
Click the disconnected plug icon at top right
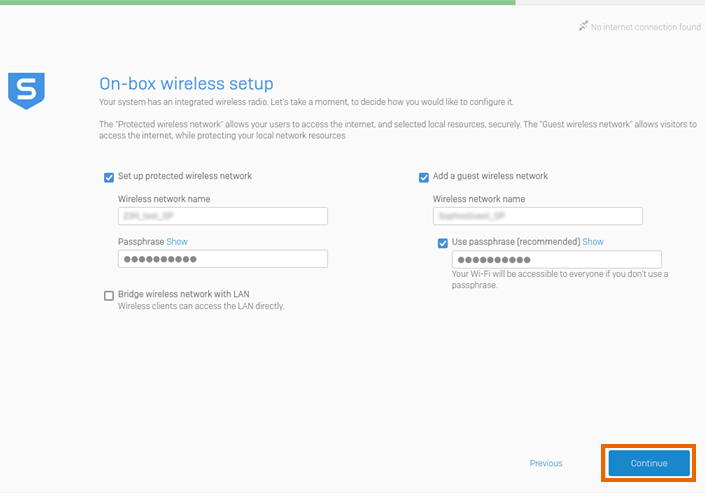[583, 27]
